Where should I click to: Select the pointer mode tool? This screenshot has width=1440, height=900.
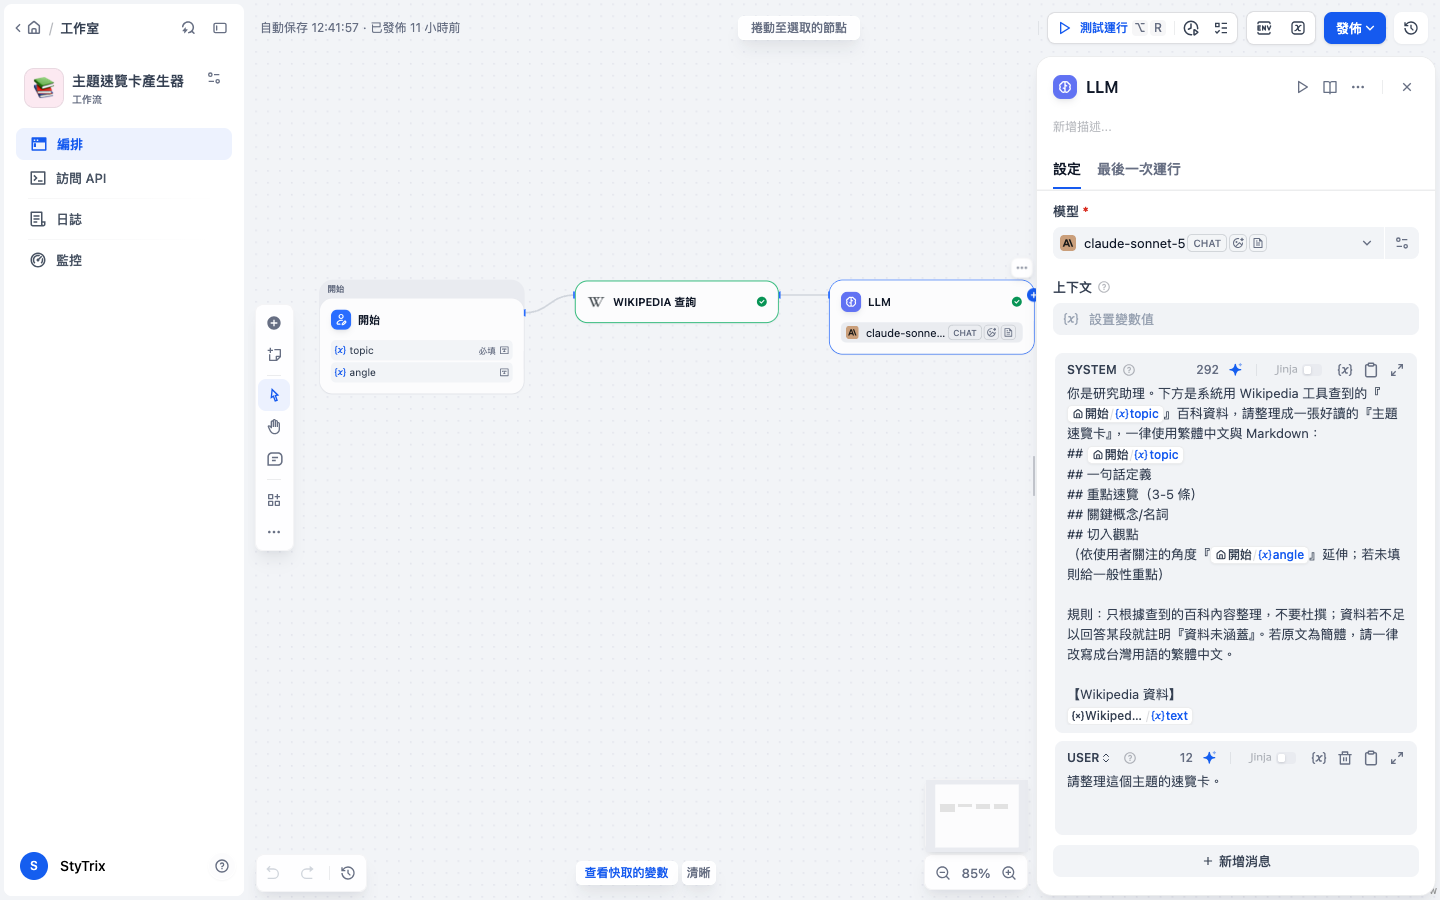274,395
